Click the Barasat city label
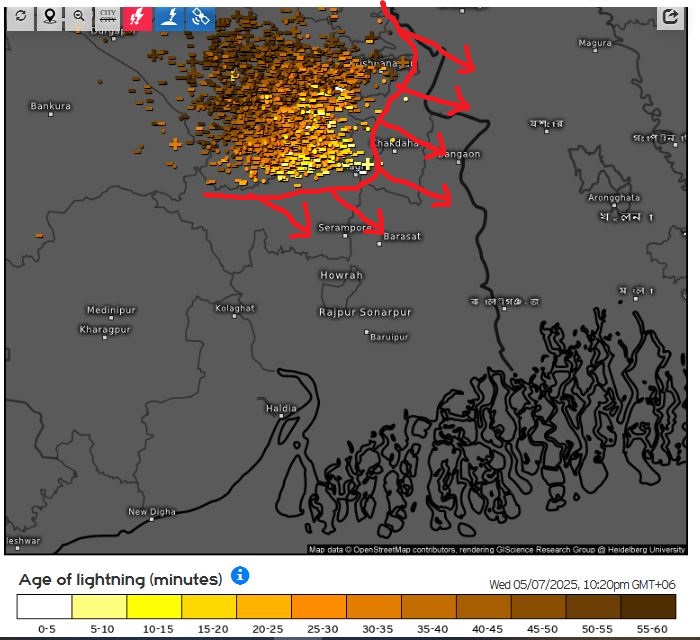The image size is (700, 640). pos(401,236)
